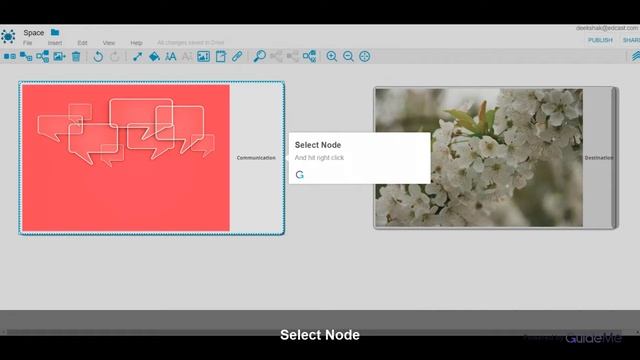Screen dimensions: 640x360
Task: Select the Communication node label
Action: pyautogui.click(x=256, y=158)
